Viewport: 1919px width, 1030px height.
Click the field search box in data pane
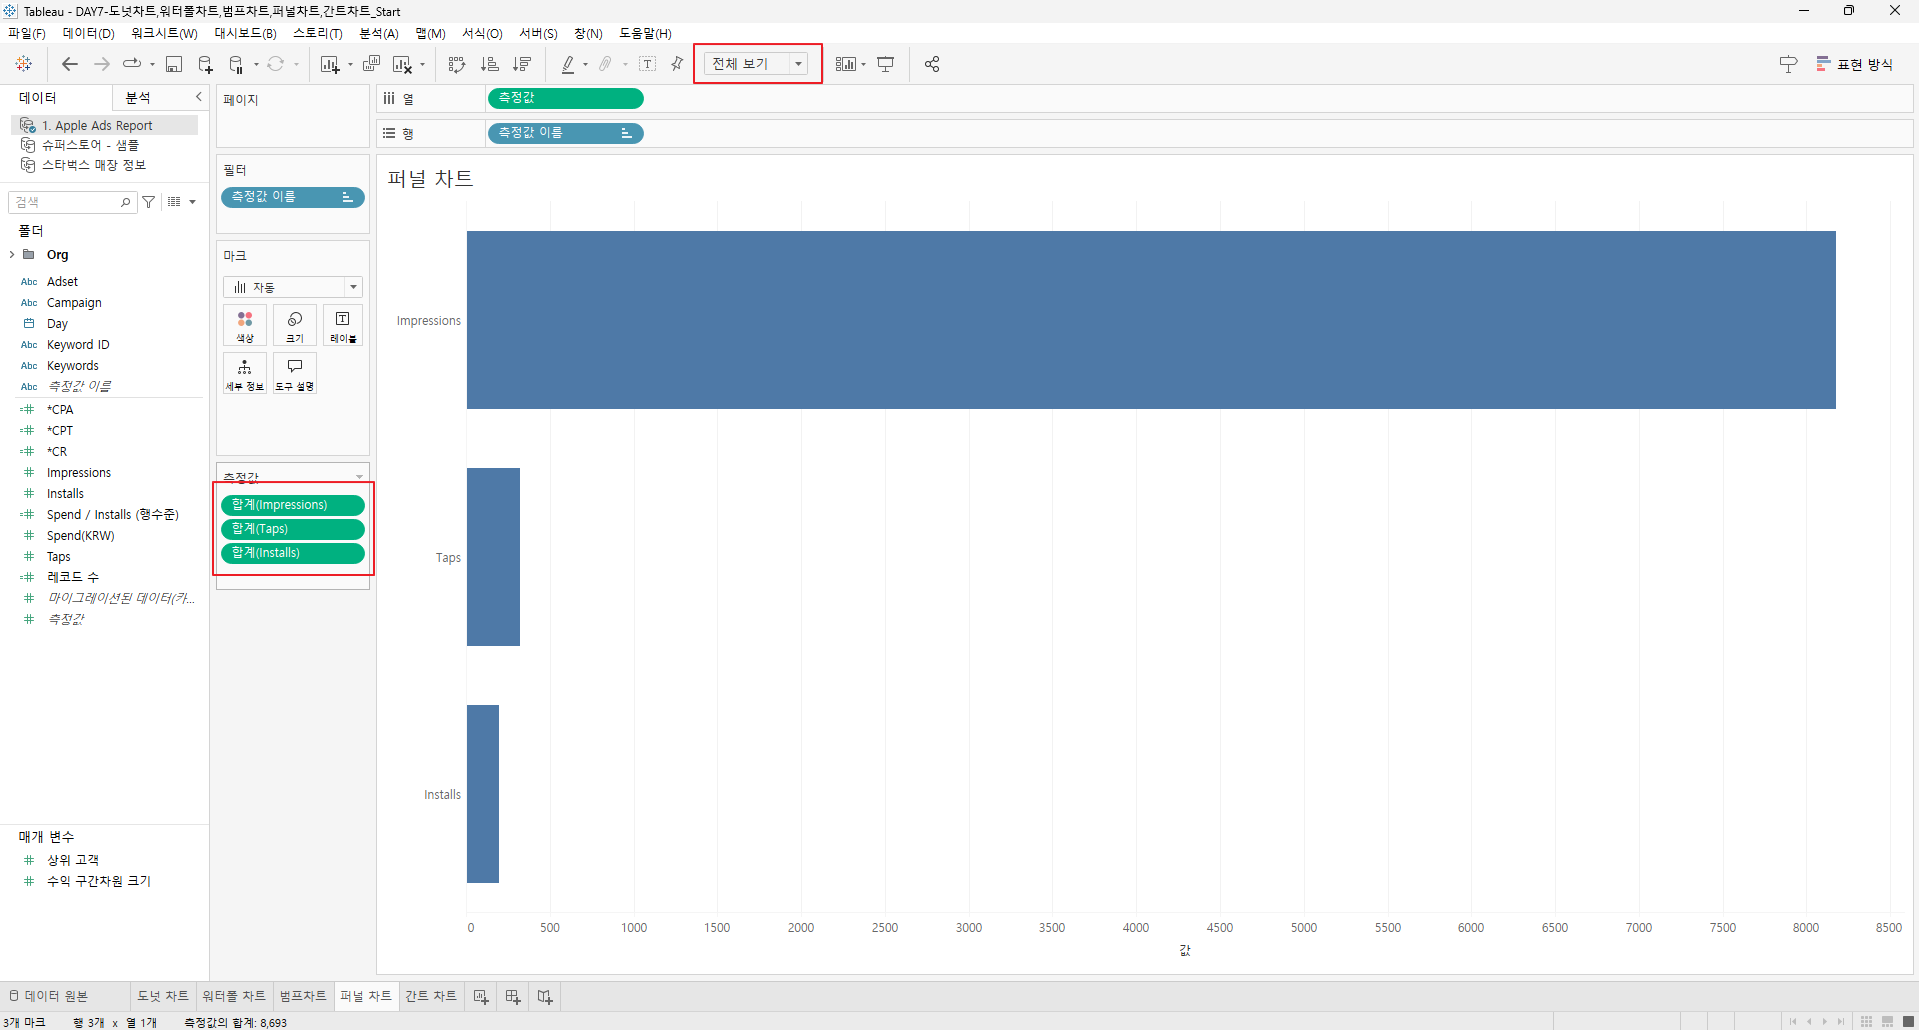pos(72,202)
